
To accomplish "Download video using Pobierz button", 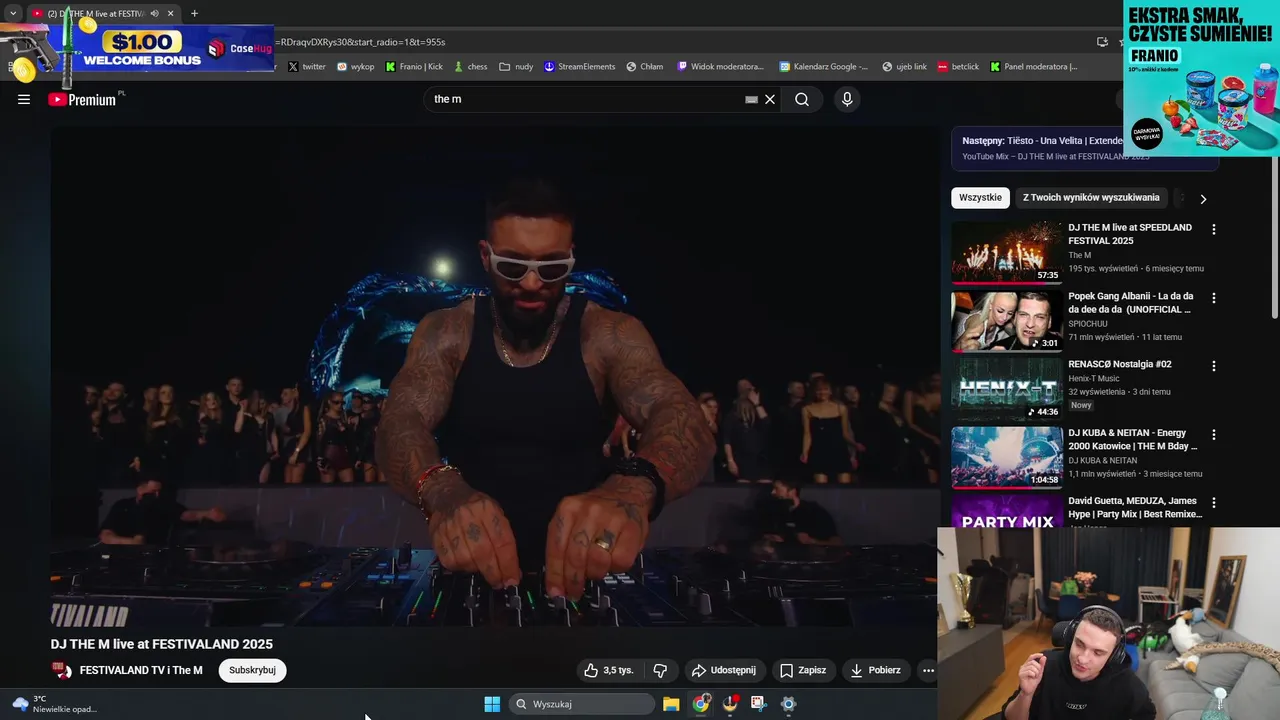I will (x=876, y=670).
